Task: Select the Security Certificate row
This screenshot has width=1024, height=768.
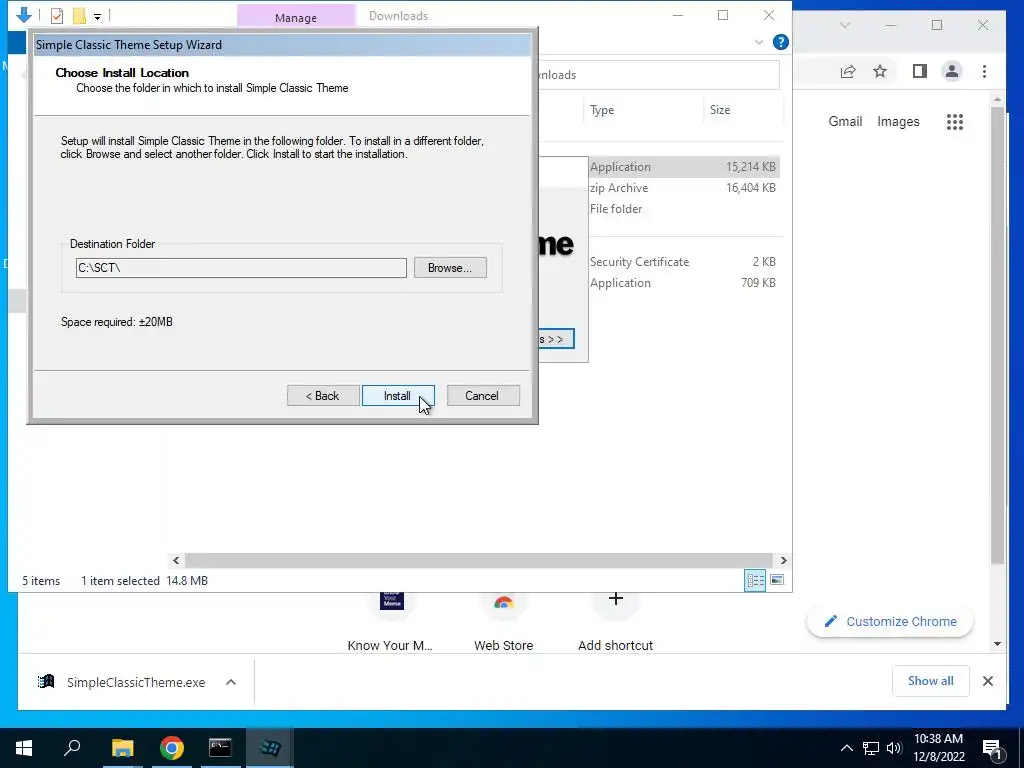Action: click(684, 261)
